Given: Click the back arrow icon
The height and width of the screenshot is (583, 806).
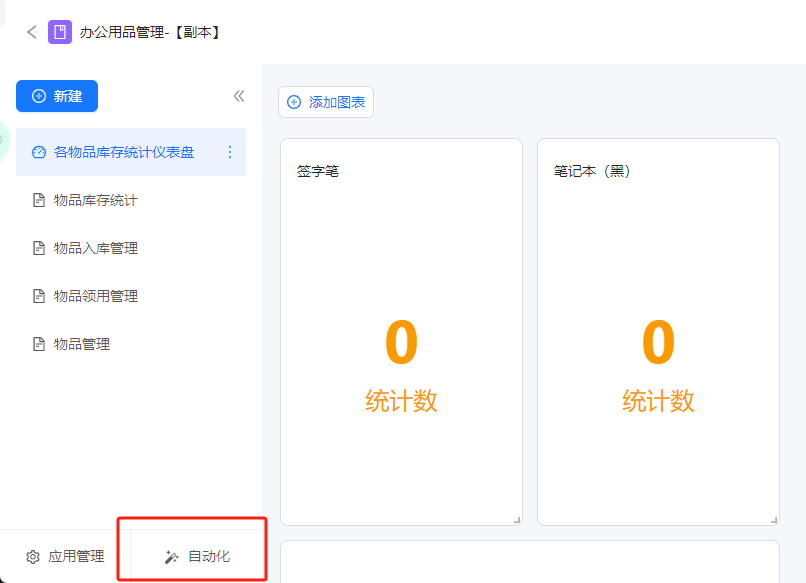Looking at the screenshot, I should (x=32, y=32).
